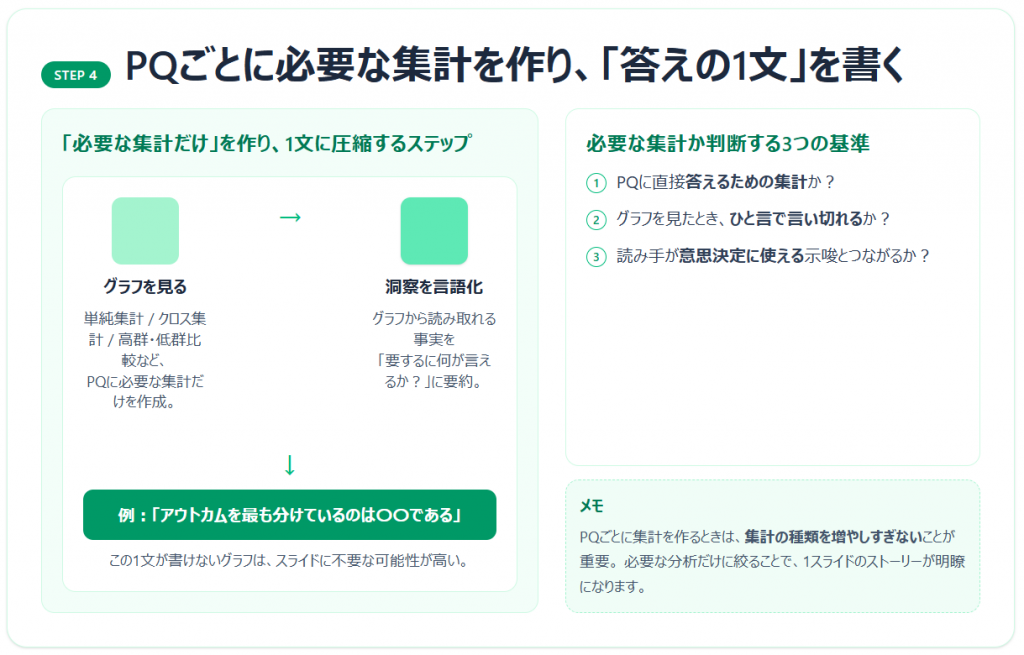
Task: Select the グラフを見る label
Action: tap(145, 287)
